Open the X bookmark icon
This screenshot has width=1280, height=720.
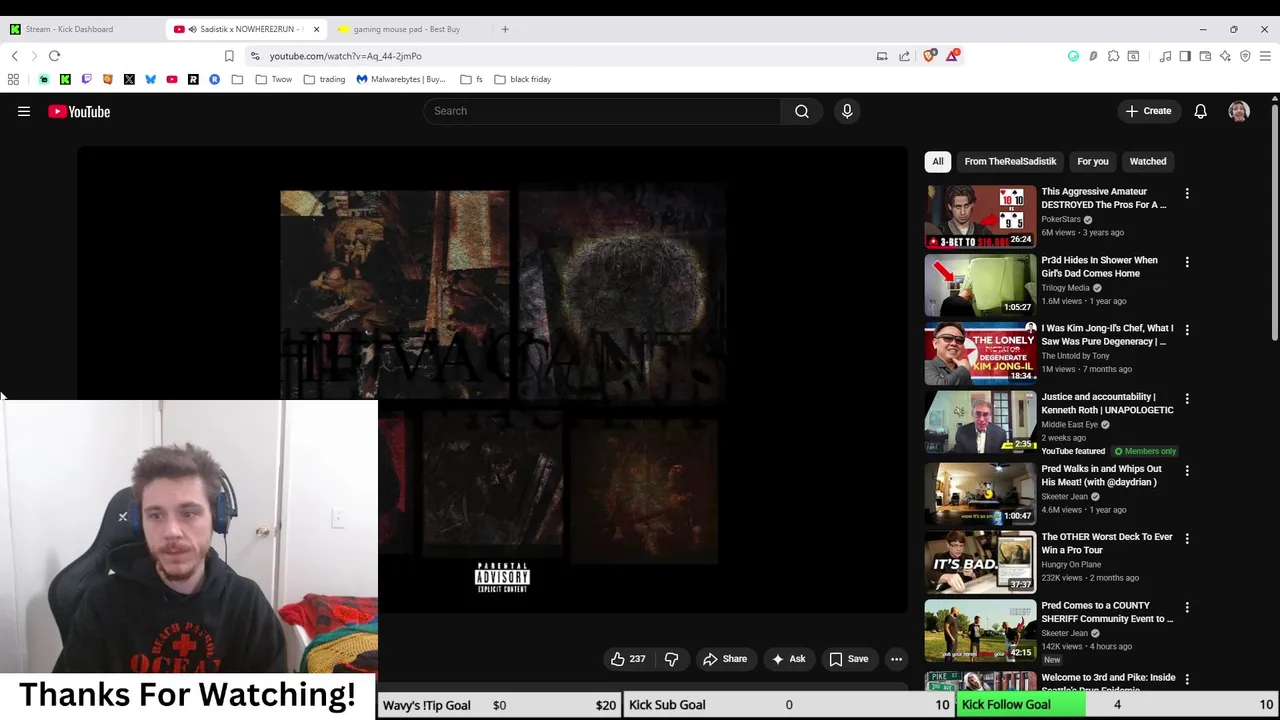(x=129, y=79)
